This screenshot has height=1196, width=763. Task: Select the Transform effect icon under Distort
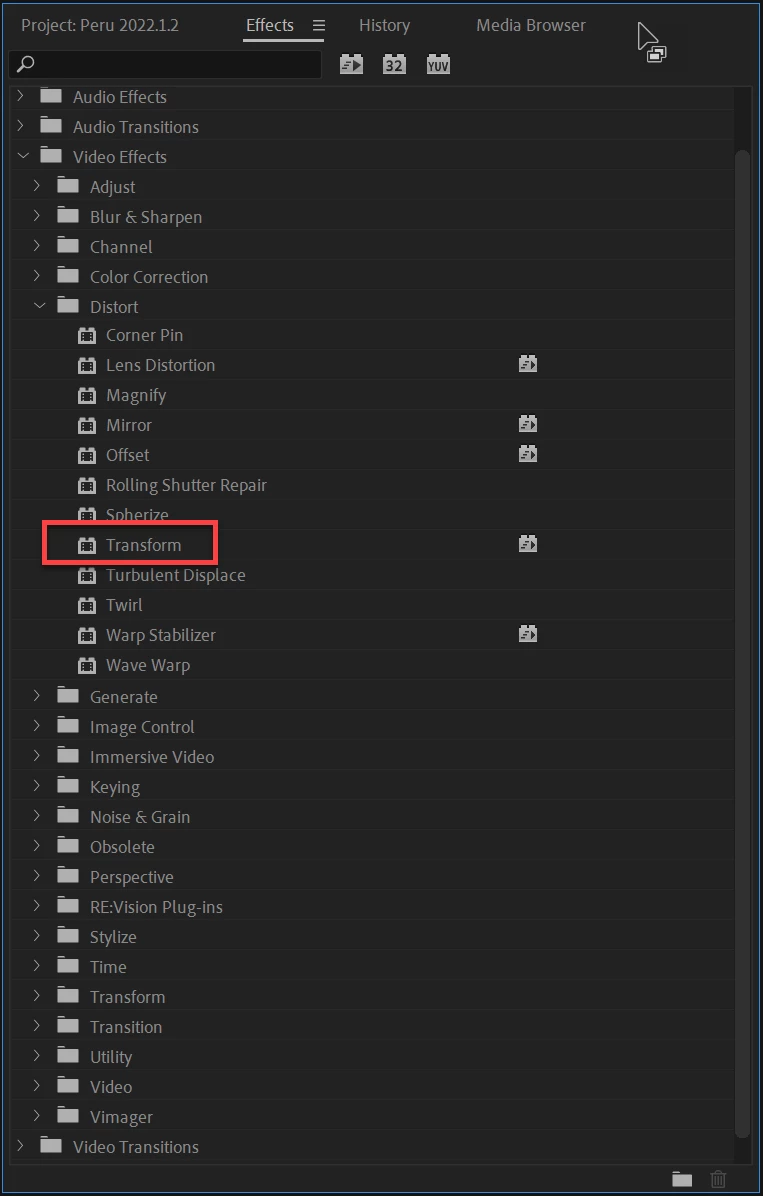(87, 545)
